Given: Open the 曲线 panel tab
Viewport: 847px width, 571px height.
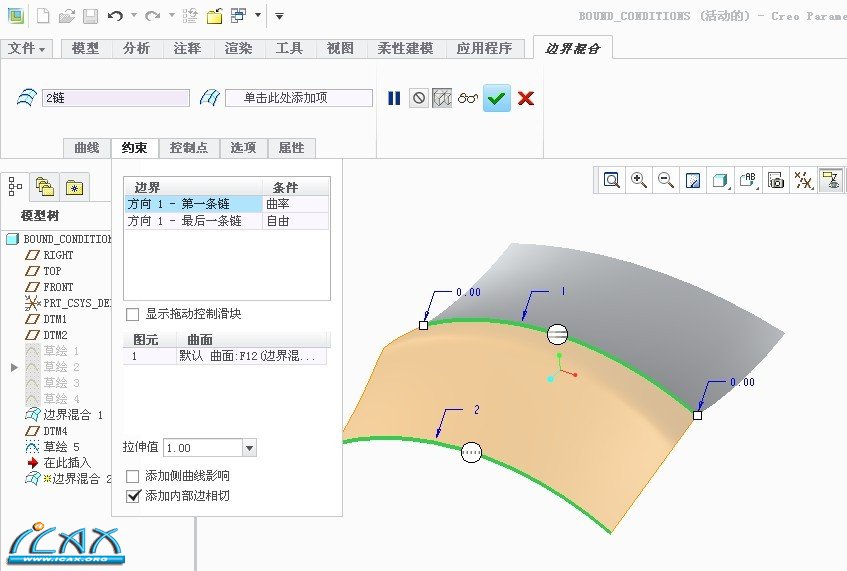Looking at the screenshot, I should coord(86,148).
